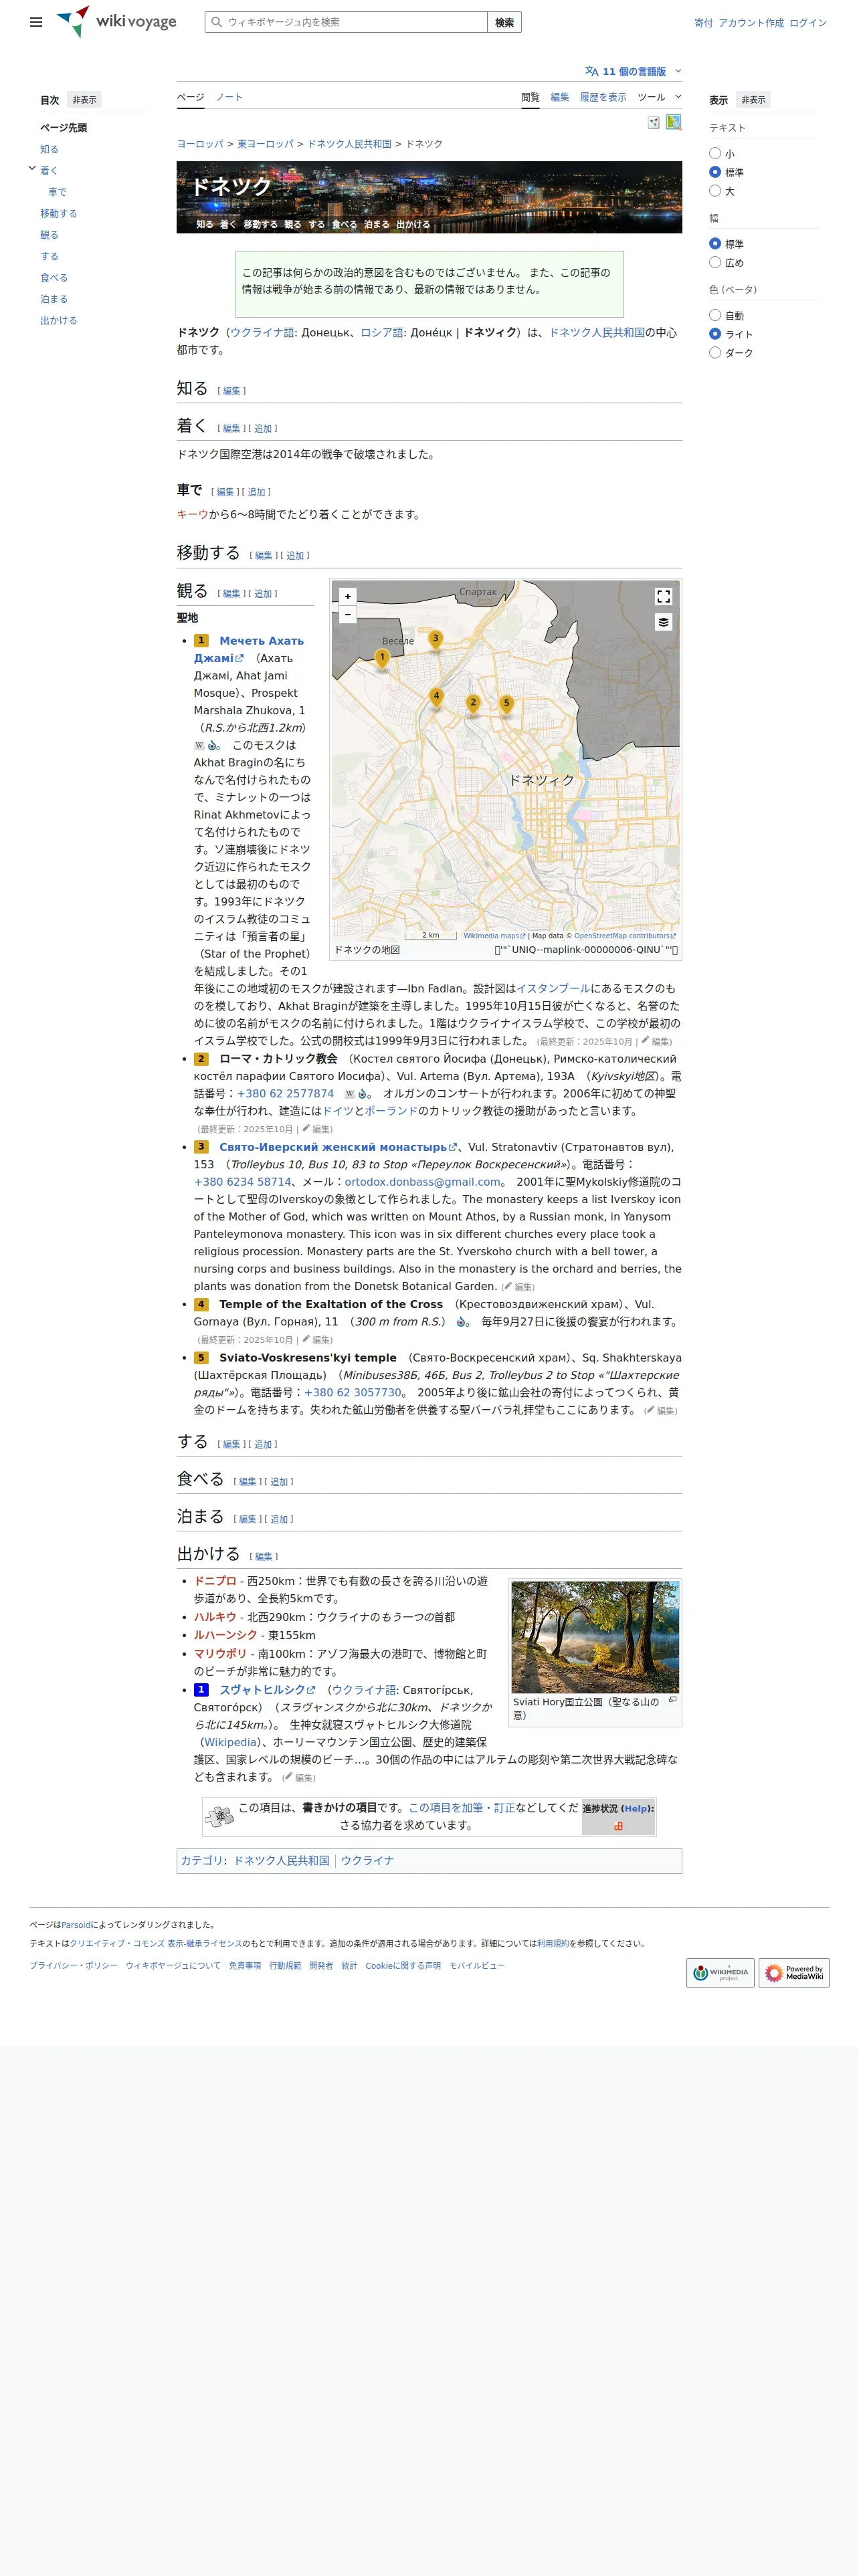Click listing badge 4 for Temple of Exaltation
Viewport: 859px width, 2576px height.
201,1304
